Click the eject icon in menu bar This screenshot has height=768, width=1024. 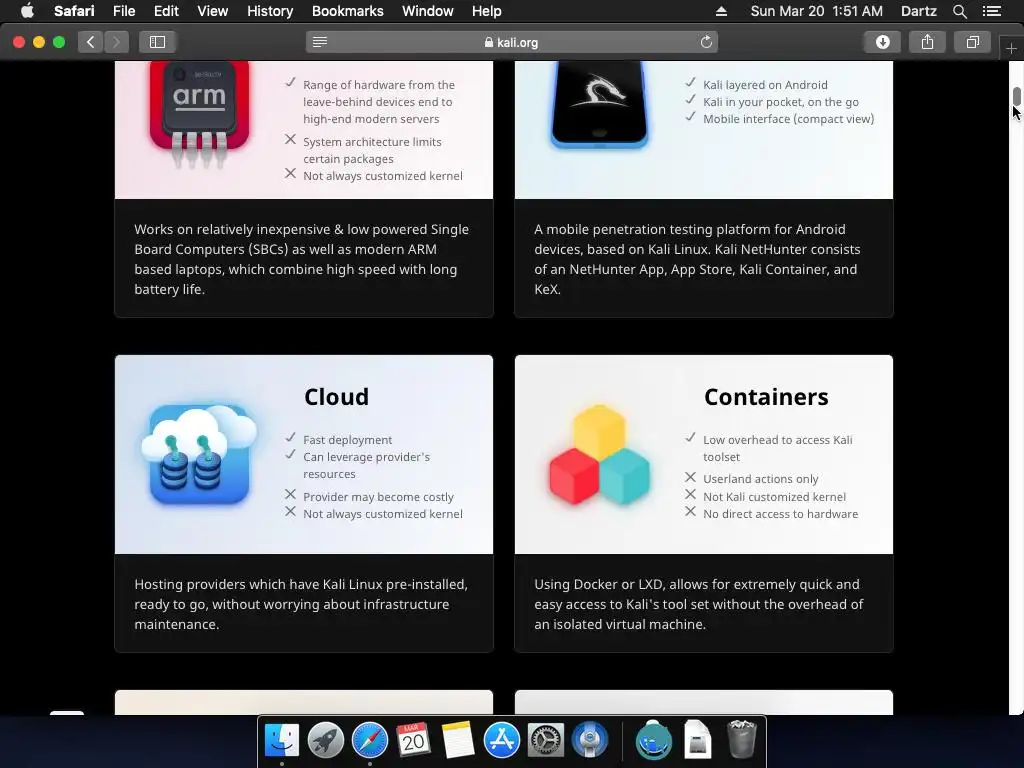[x=721, y=11]
